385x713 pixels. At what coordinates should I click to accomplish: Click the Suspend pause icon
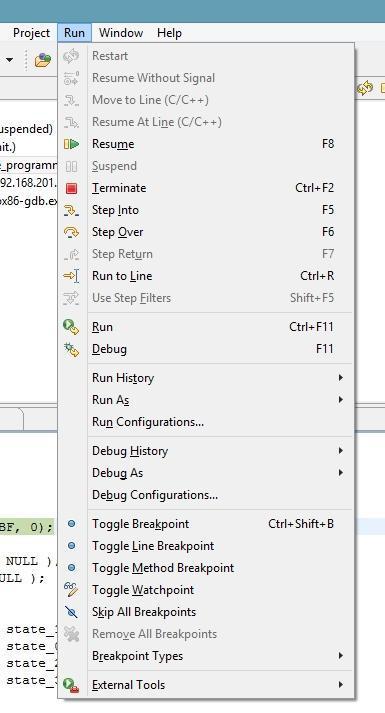[71, 166]
